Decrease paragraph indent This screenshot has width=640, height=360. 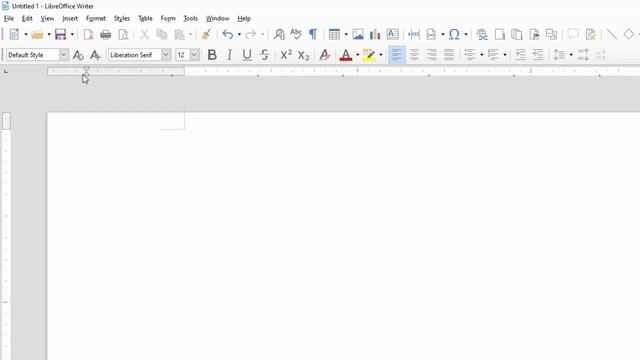pos(538,55)
